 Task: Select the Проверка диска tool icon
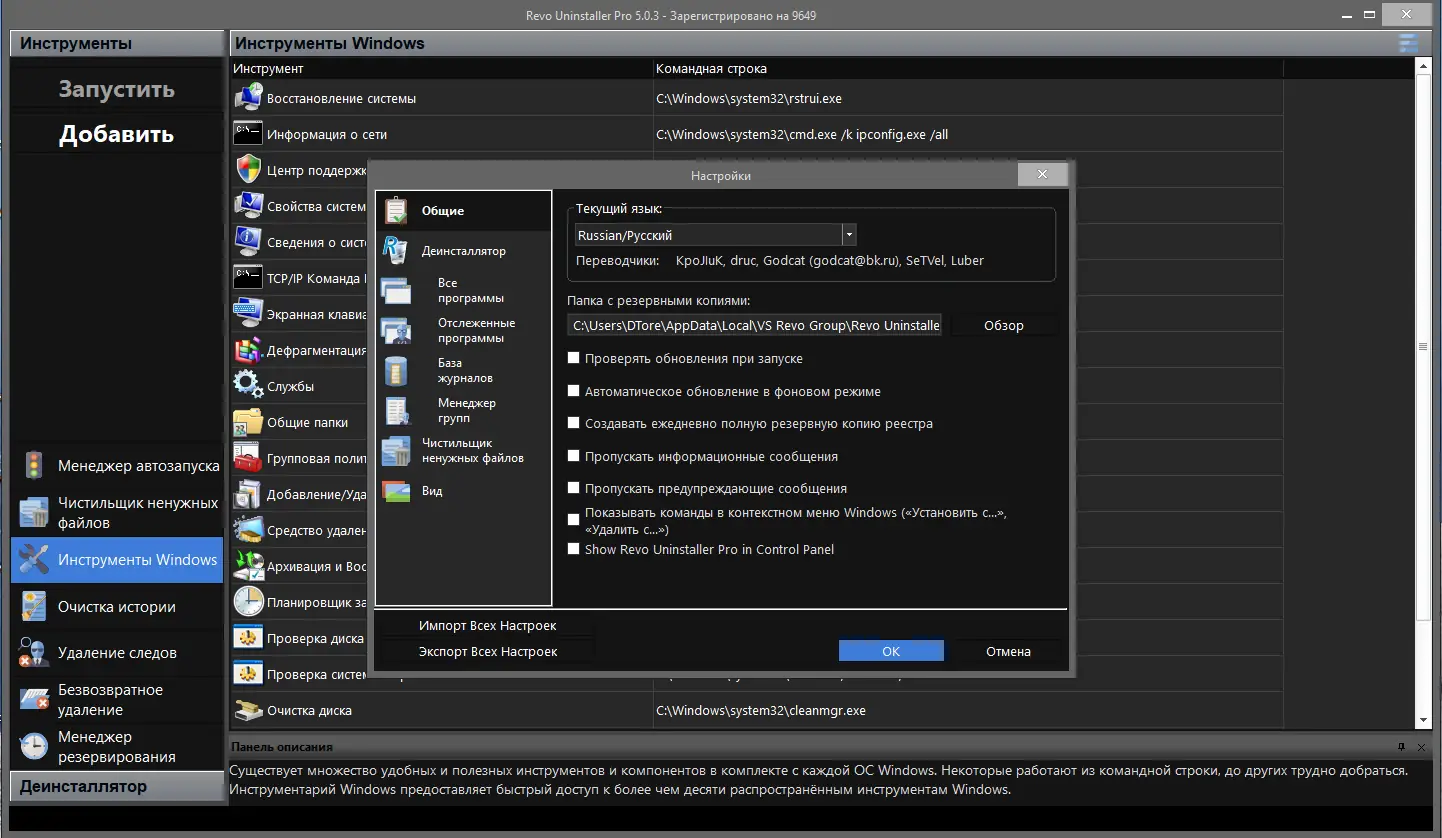[x=248, y=638]
